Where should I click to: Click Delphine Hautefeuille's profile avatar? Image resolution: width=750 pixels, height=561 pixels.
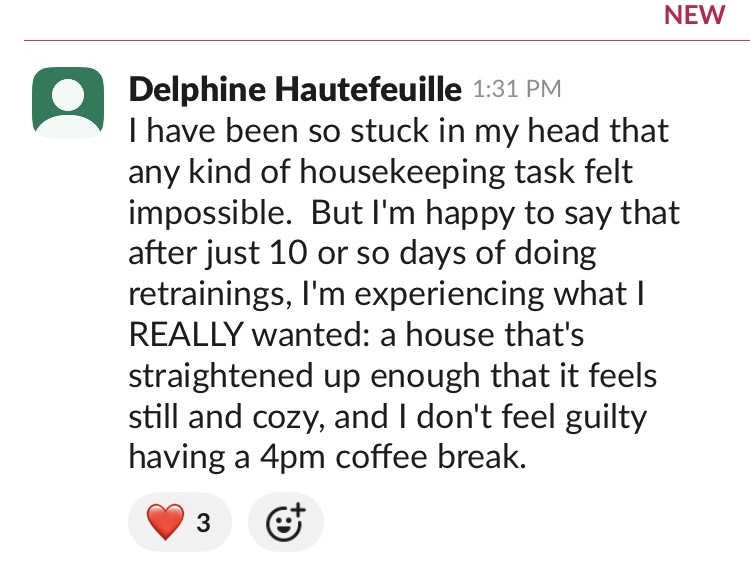[x=68, y=102]
